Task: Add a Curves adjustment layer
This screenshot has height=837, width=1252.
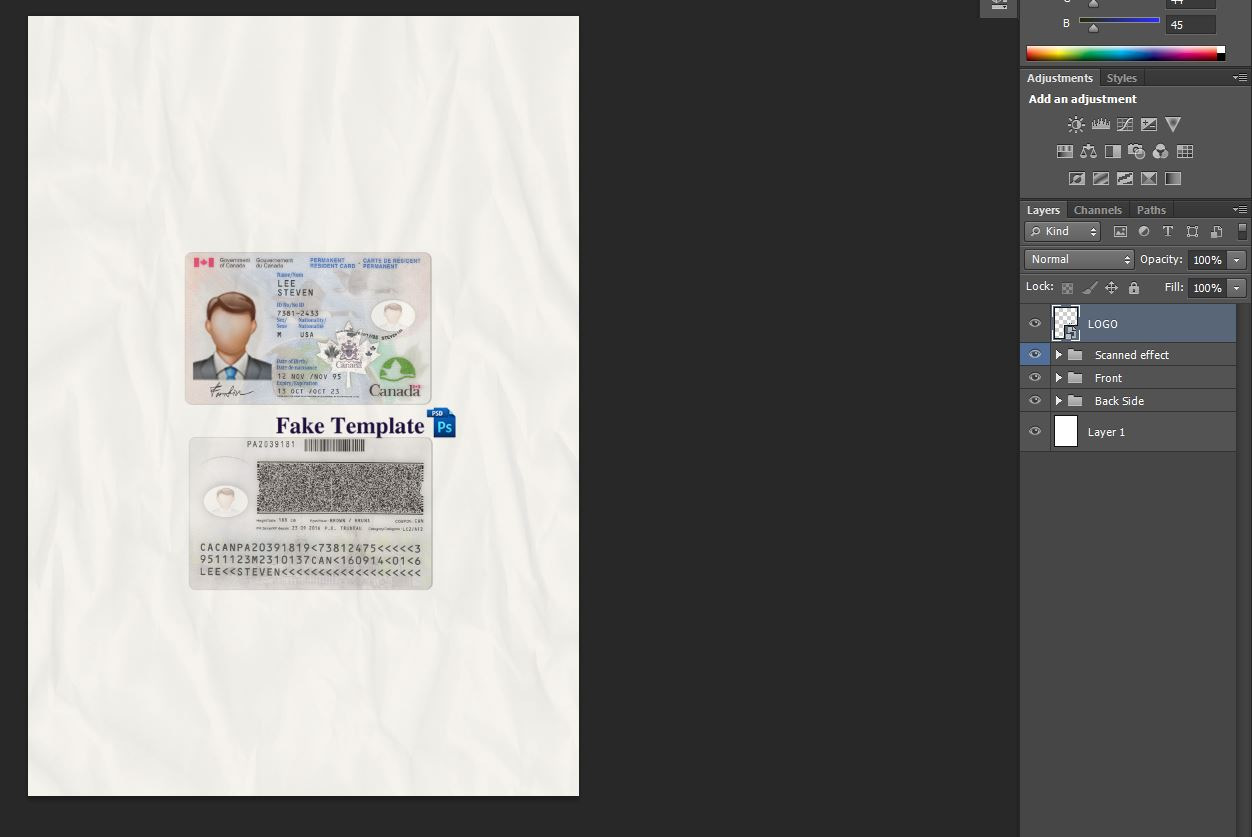Action: (1125, 125)
